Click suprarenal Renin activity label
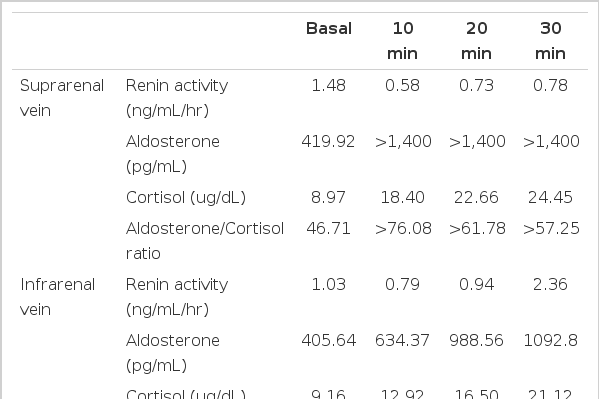Screen dimensions: 599x399 [x=177, y=98]
